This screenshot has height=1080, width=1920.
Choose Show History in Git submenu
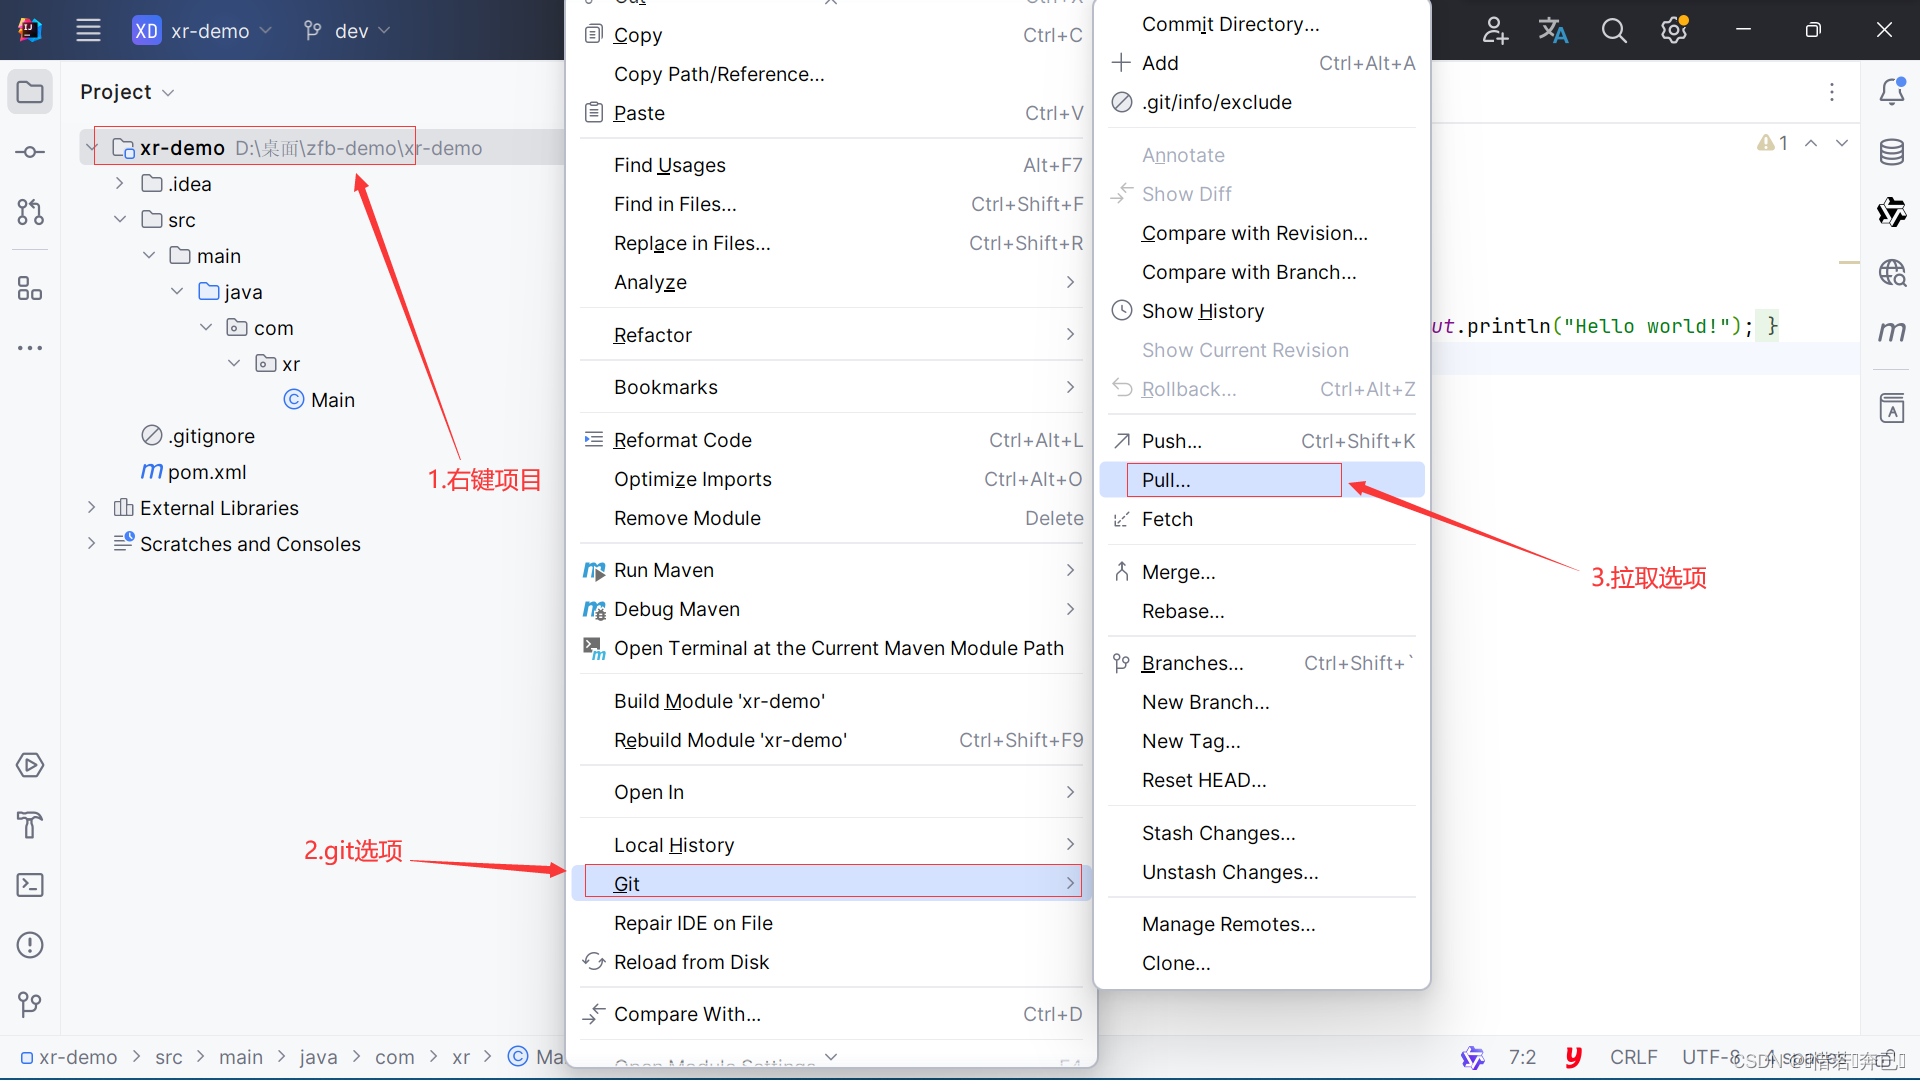(1262, 311)
